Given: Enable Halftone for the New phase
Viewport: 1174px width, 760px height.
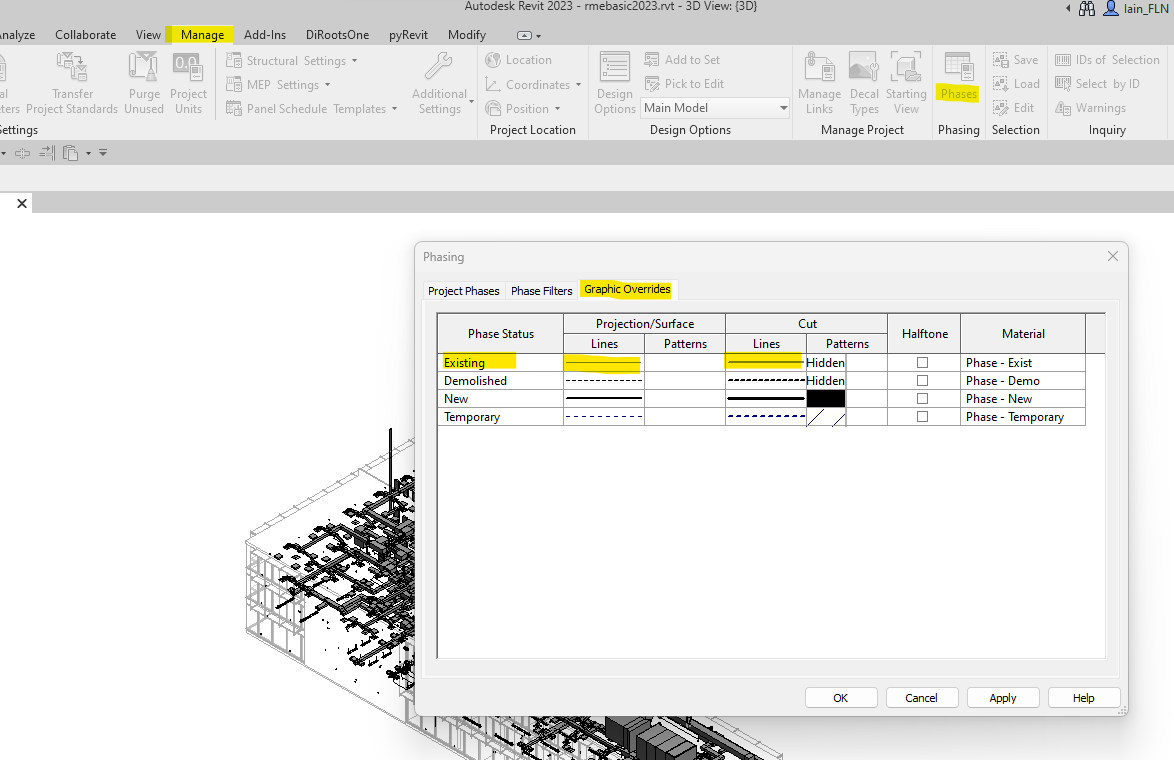Looking at the screenshot, I should pyautogui.click(x=922, y=398).
